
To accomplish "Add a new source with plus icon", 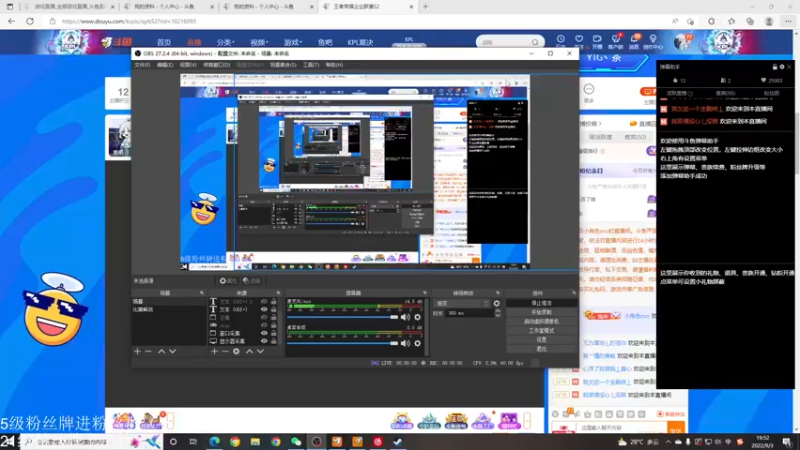I will click(214, 352).
